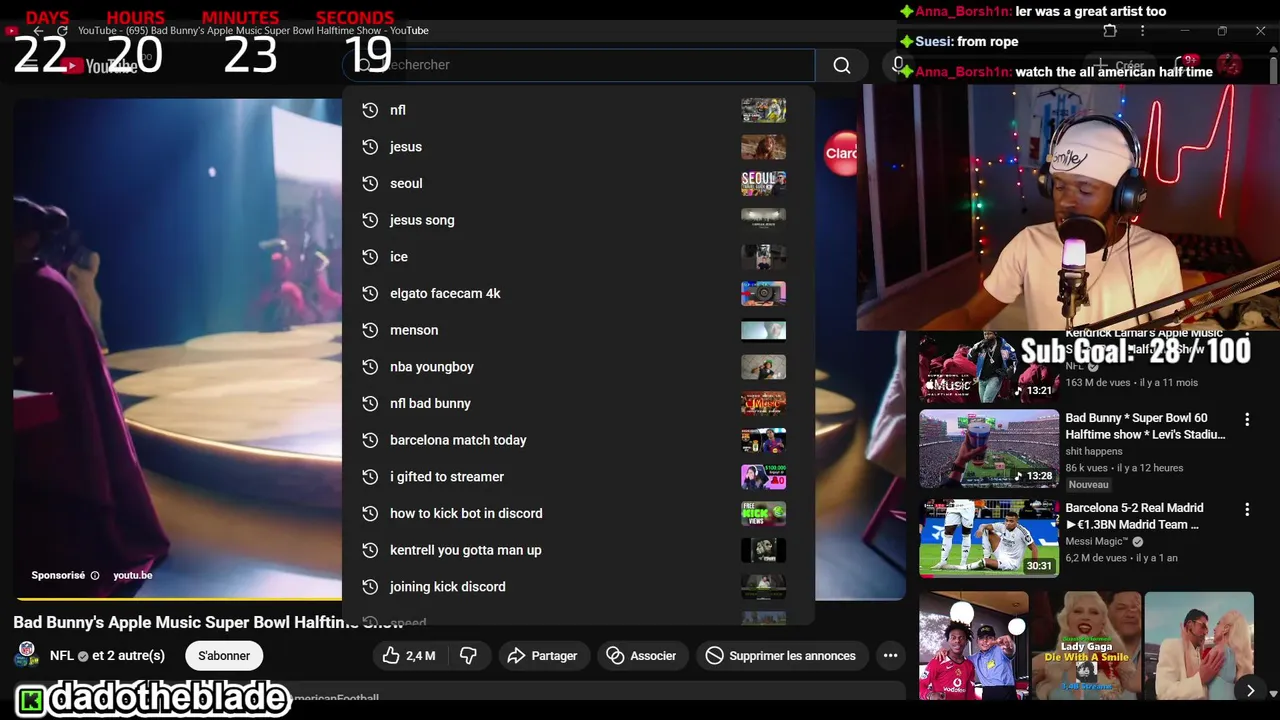Open the browser extensions puzzle icon

pos(1110,31)
